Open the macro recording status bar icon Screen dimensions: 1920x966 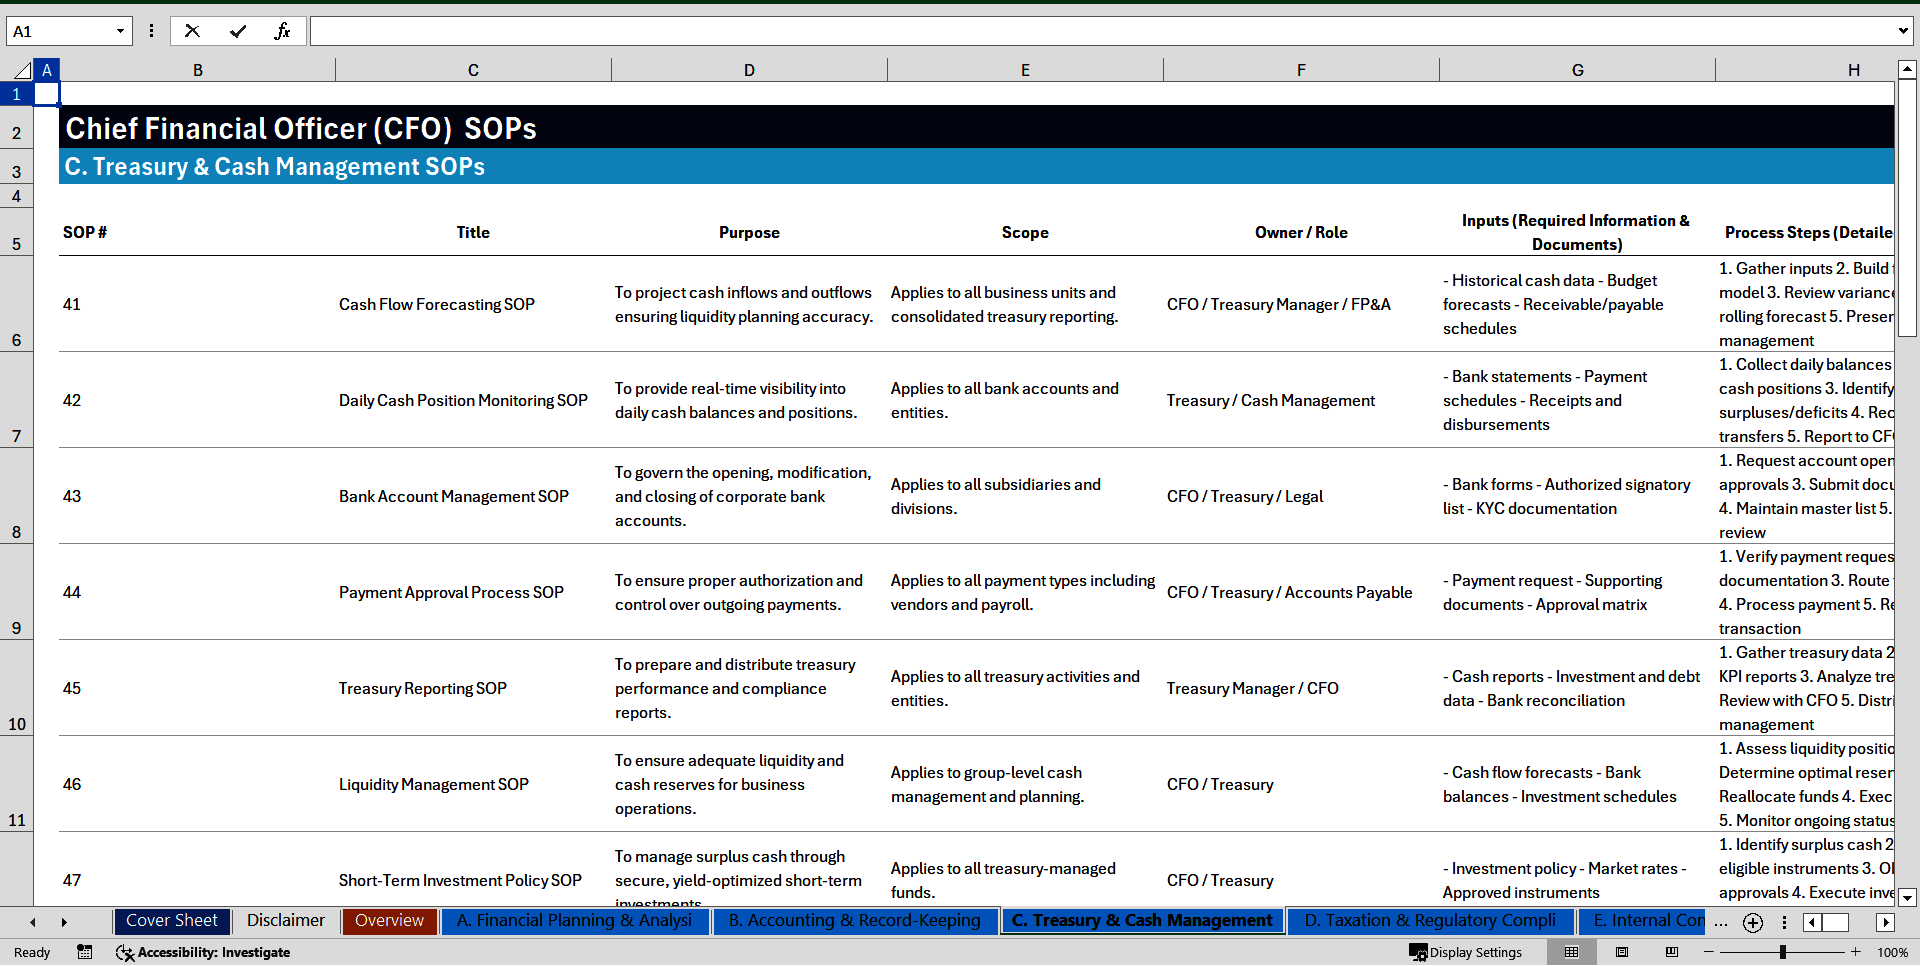85,952
